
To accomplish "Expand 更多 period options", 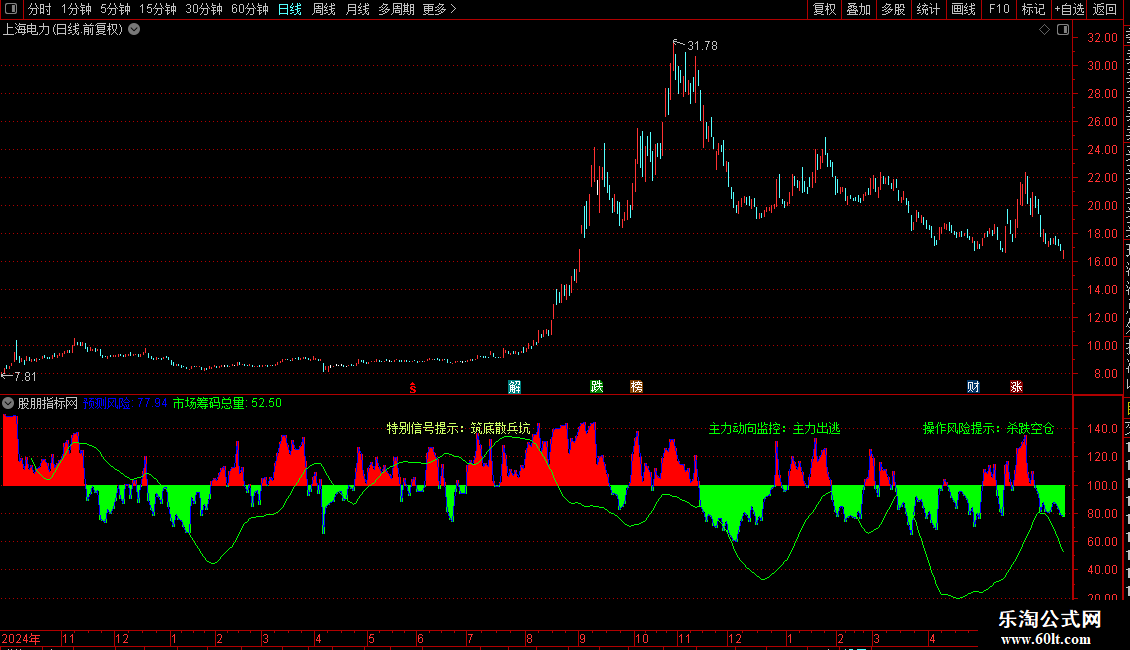I will [439, 9].
